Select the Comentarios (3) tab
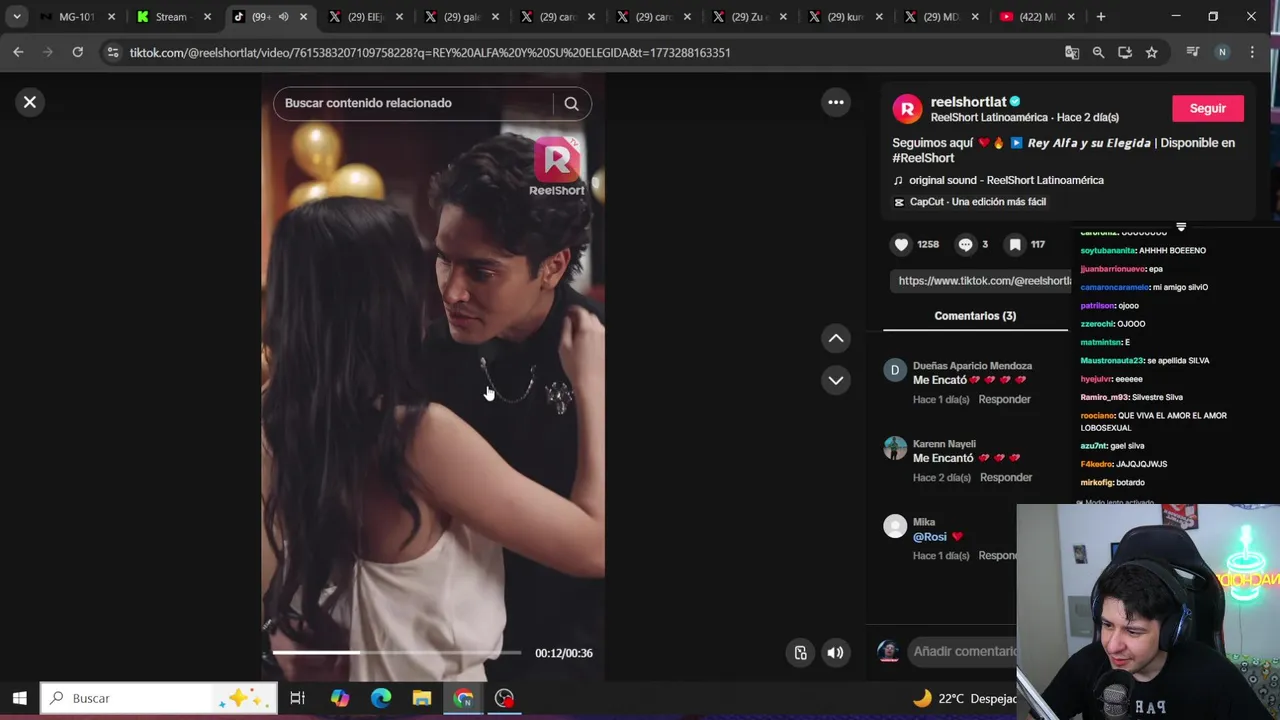The width and height of the screenshot is (1280, 720). 975,316
